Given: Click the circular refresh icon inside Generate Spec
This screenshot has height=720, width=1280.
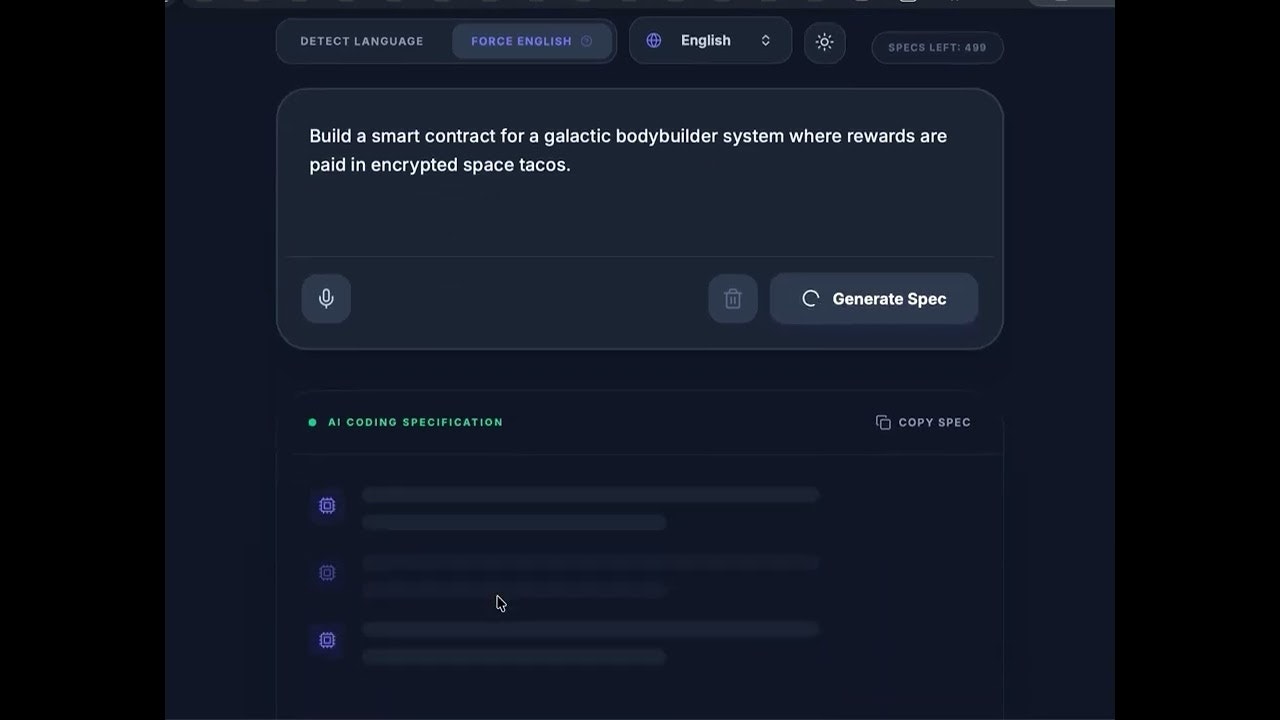Looking at the screenshot, I should 810,298.
